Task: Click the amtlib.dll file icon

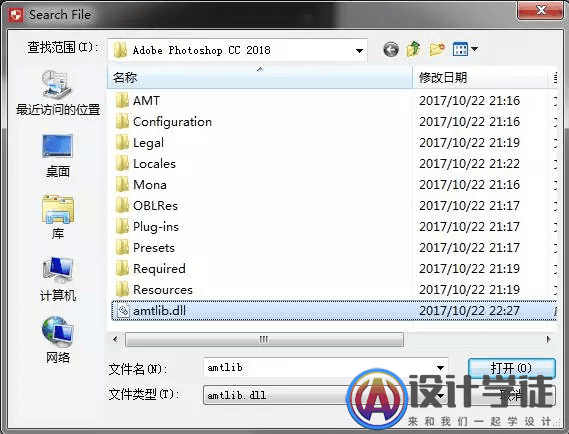Action: [x=123, y=311]
